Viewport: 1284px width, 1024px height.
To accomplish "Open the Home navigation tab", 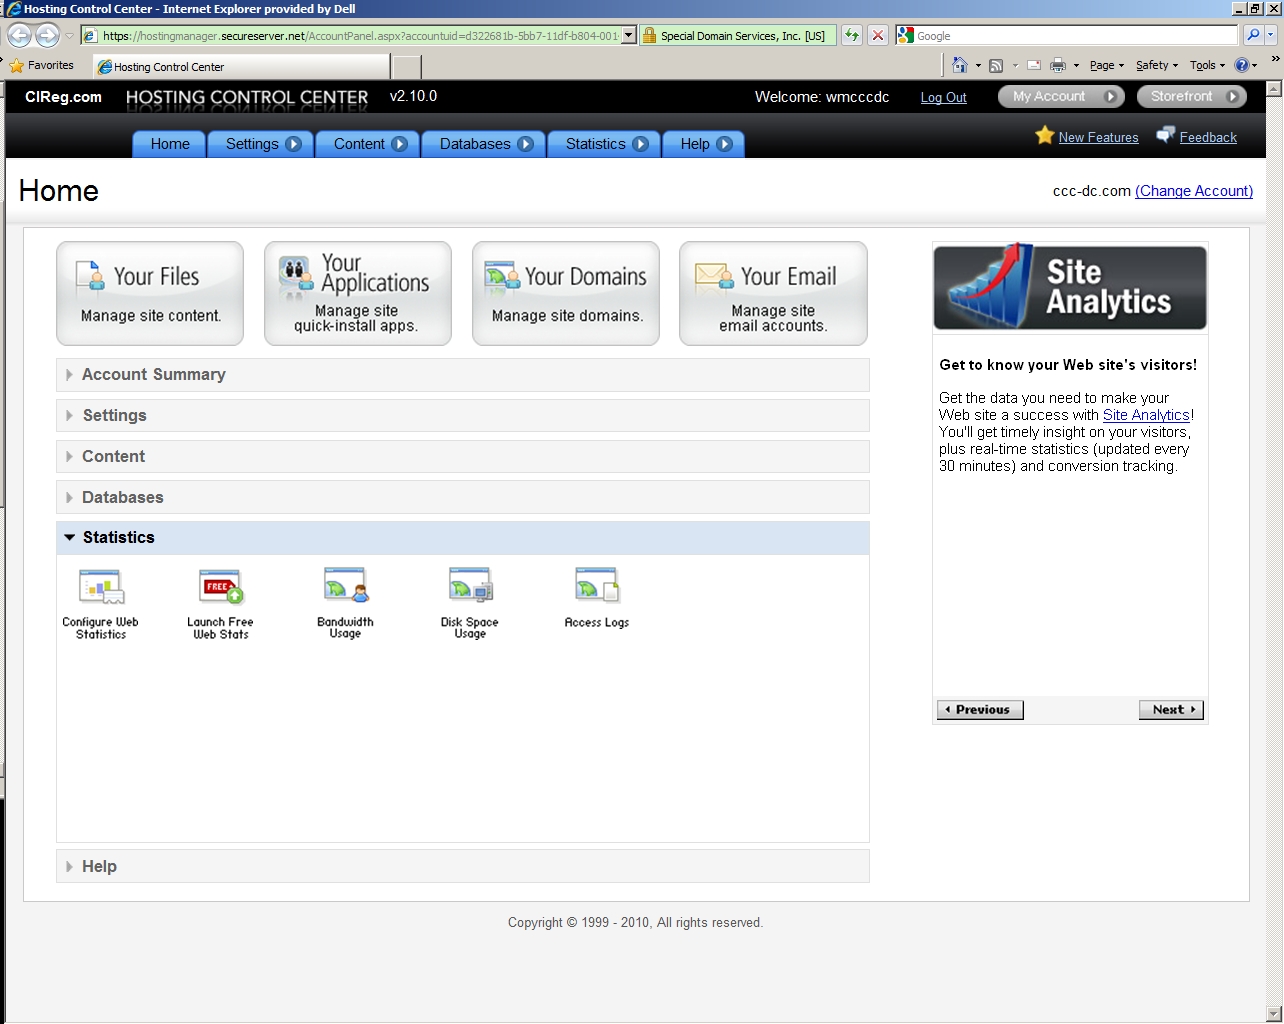I will click(x=170, y=144).
